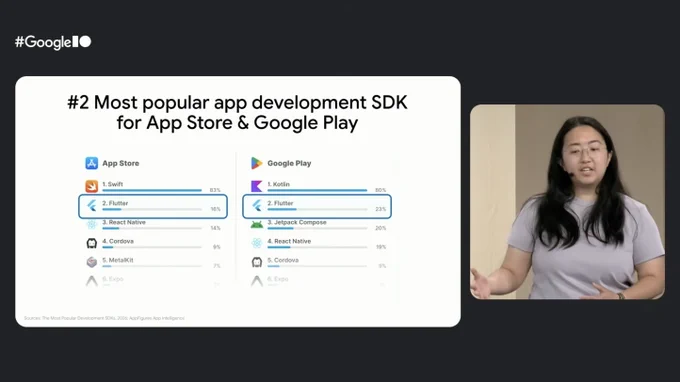Click the "1. Kotlin" label
The height and width of the screenshot is (382, 680).
[x=278, y=184]
